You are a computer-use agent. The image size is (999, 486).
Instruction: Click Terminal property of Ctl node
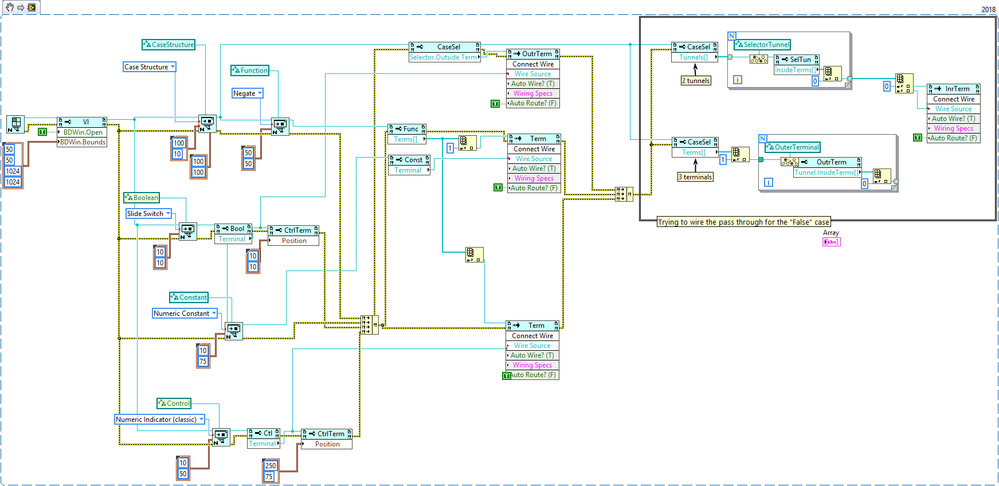click(264, 444)
